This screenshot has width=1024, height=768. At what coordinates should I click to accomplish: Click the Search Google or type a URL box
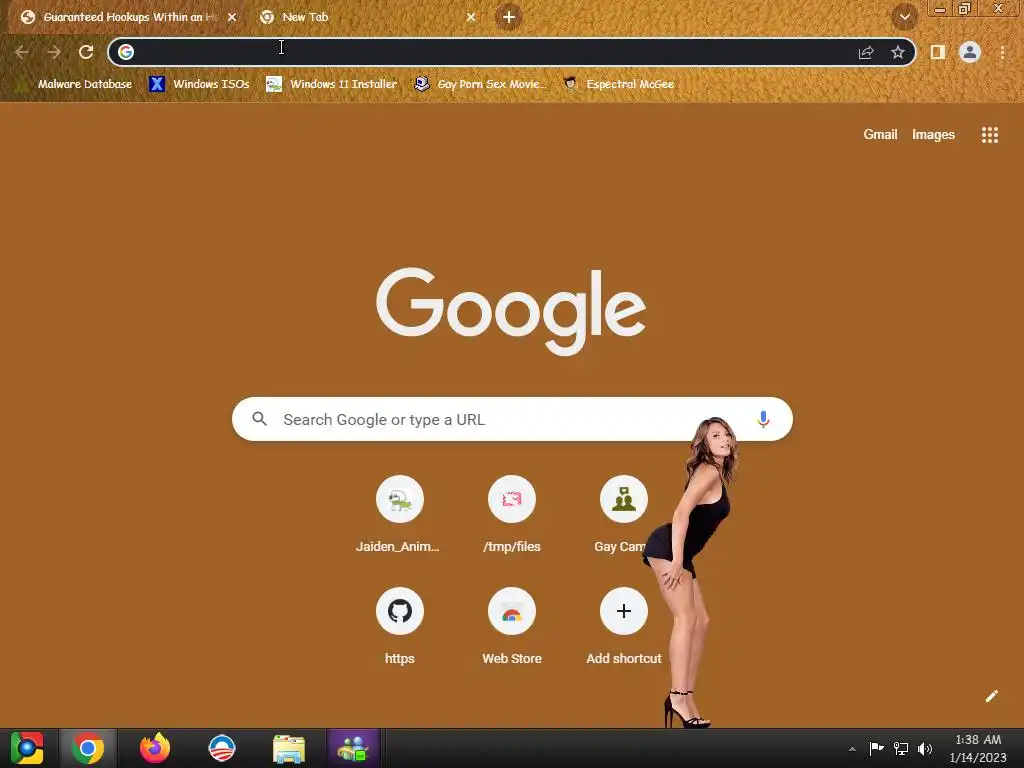513,419
